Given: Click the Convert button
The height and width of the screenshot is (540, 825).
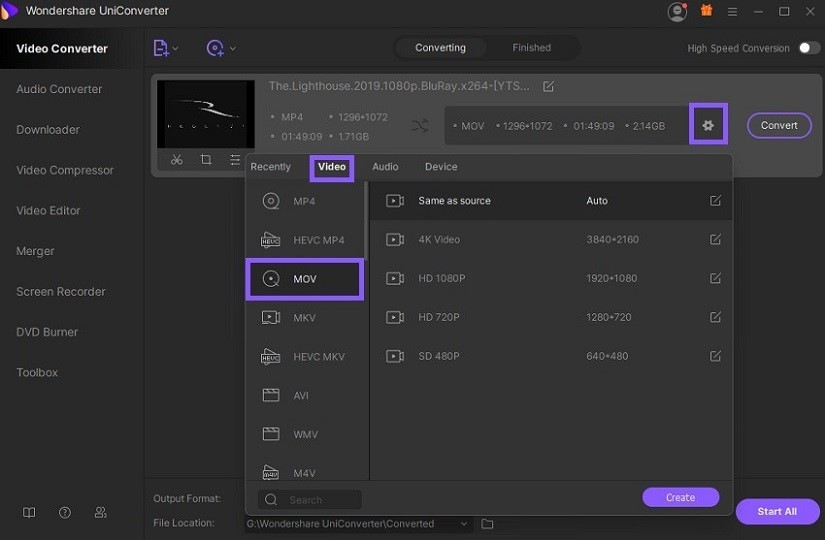Looking at the screenshot, I should tap(779, 125).
